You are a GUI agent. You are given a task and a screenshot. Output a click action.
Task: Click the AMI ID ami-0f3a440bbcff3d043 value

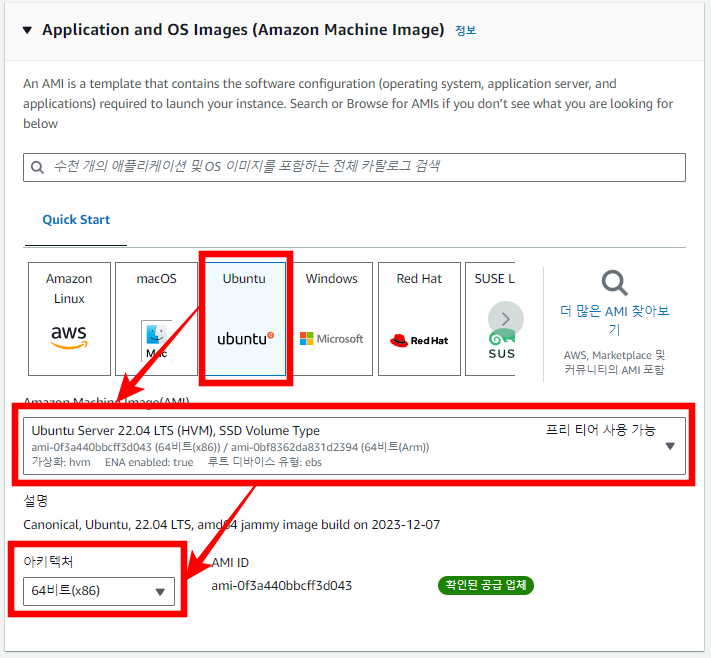(x=282, y=585)
